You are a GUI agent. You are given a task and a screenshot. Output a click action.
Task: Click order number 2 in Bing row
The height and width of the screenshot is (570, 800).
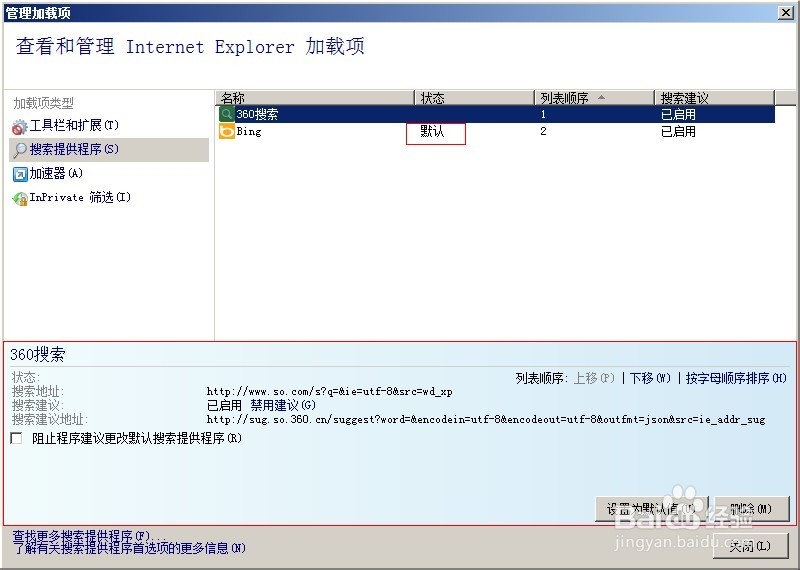pyautogui.click(x=543, y=131)
